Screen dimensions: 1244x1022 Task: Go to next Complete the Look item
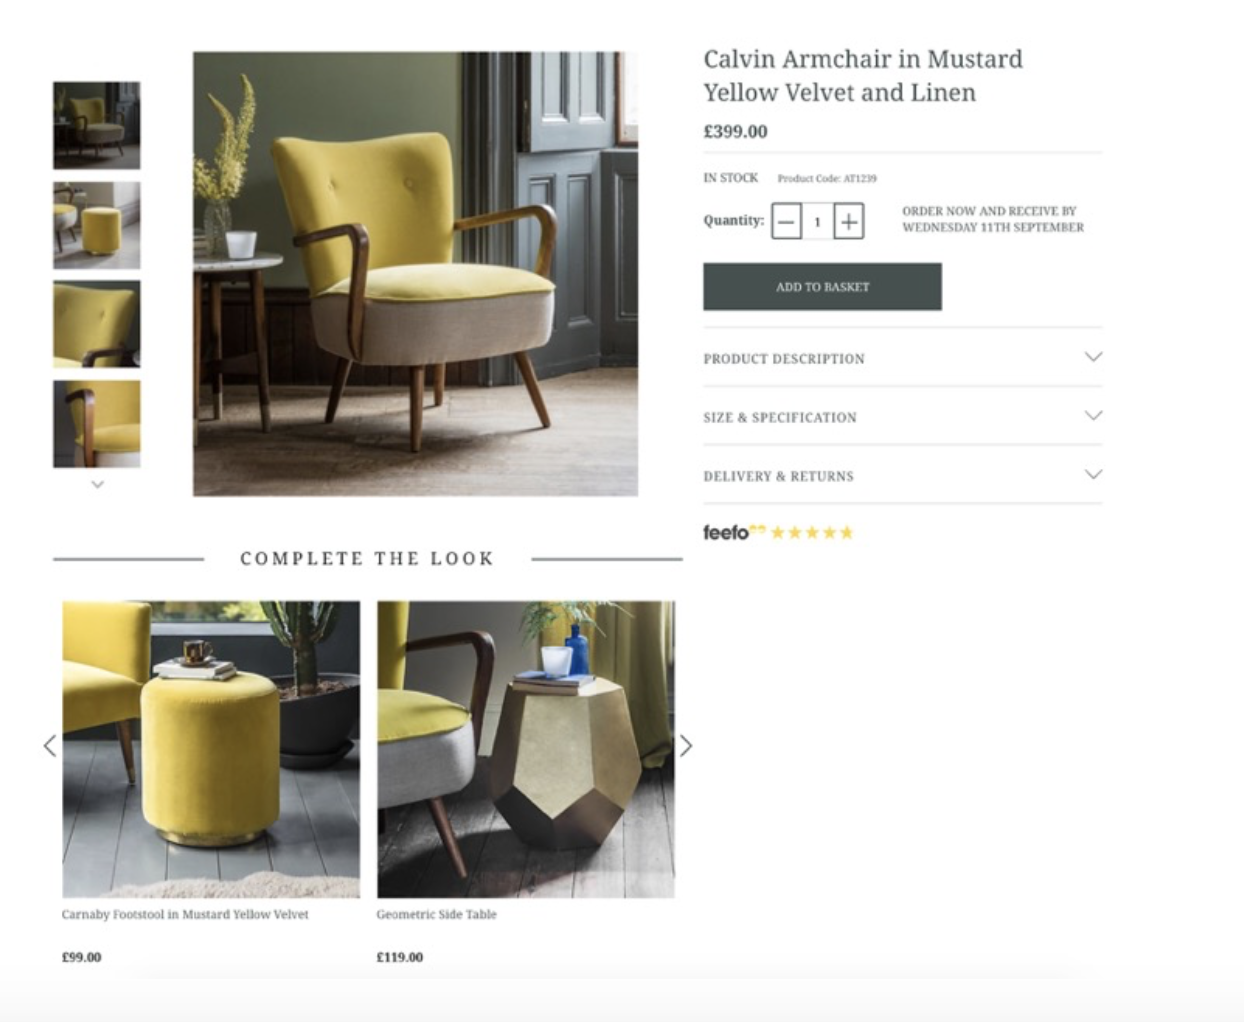click(x=686, y=745)
